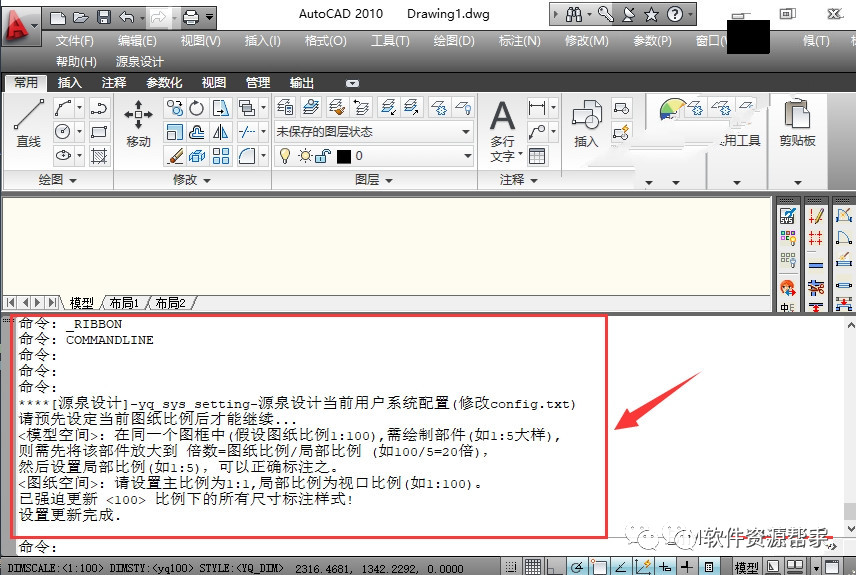856x575 pixels.
Task: Toggle the layer on/off lightbulb icon
Action: pos(285,156)
